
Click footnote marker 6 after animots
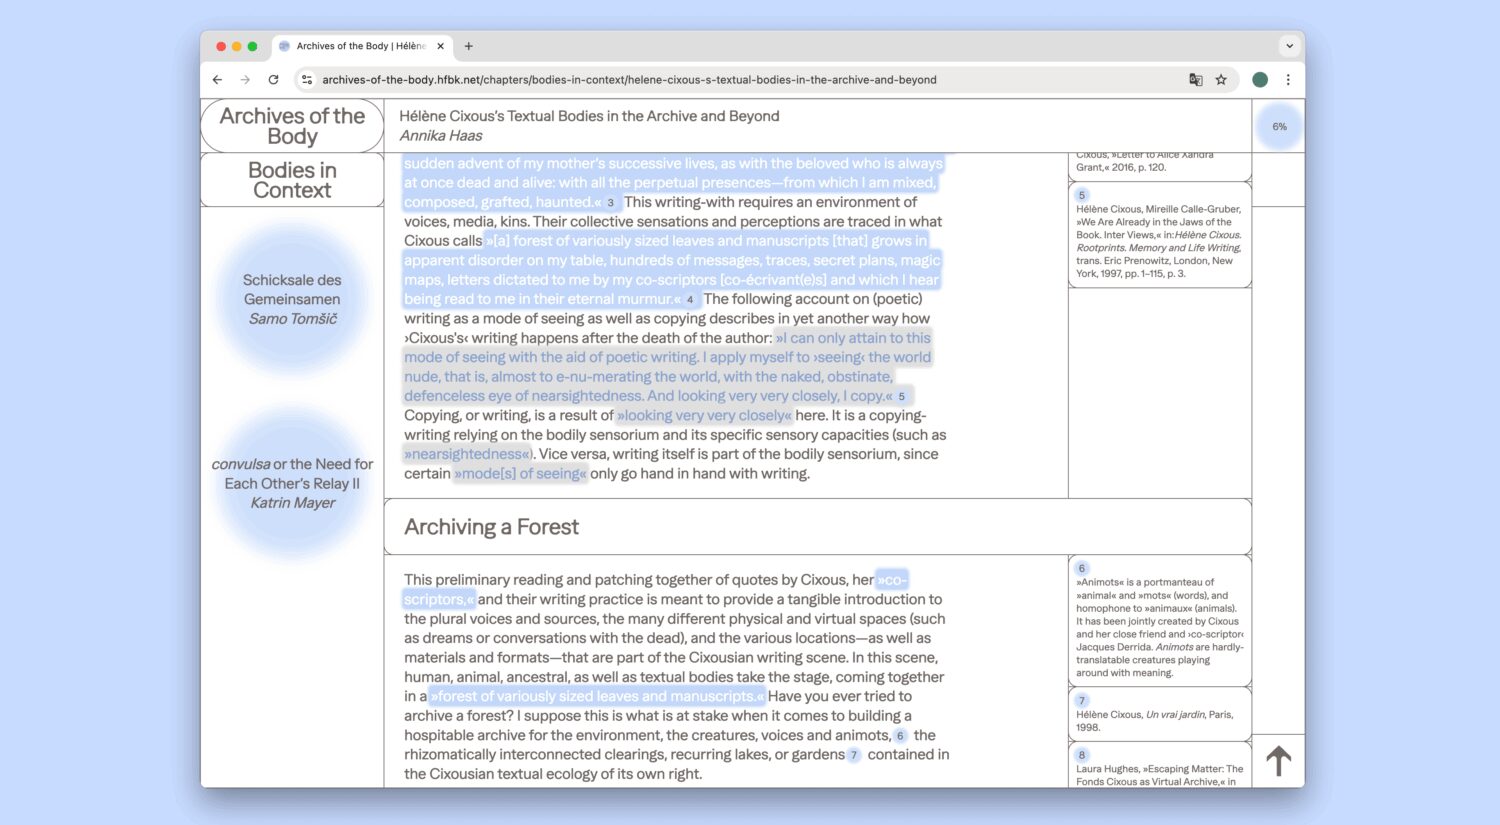pyautogui.click(x=900, y=736)
